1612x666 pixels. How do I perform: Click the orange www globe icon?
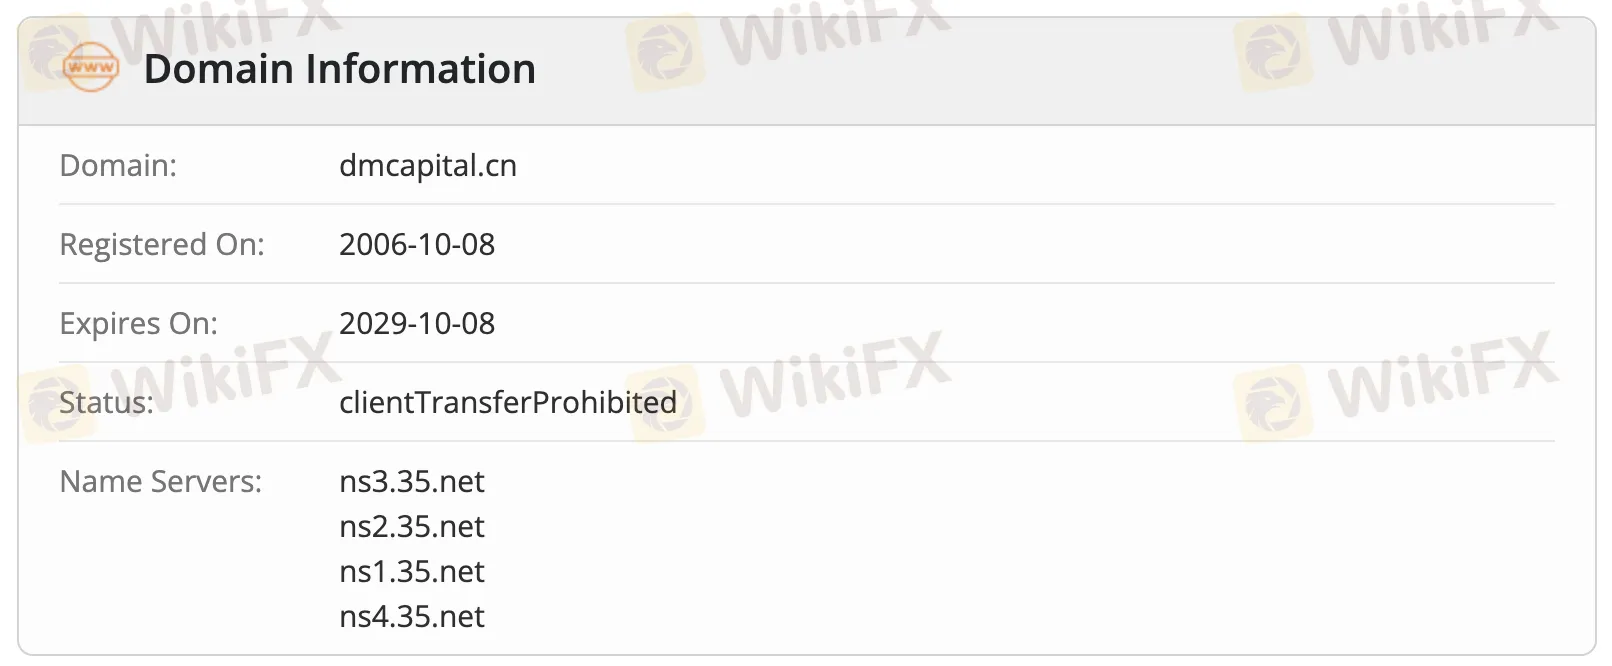coord(90,68)
